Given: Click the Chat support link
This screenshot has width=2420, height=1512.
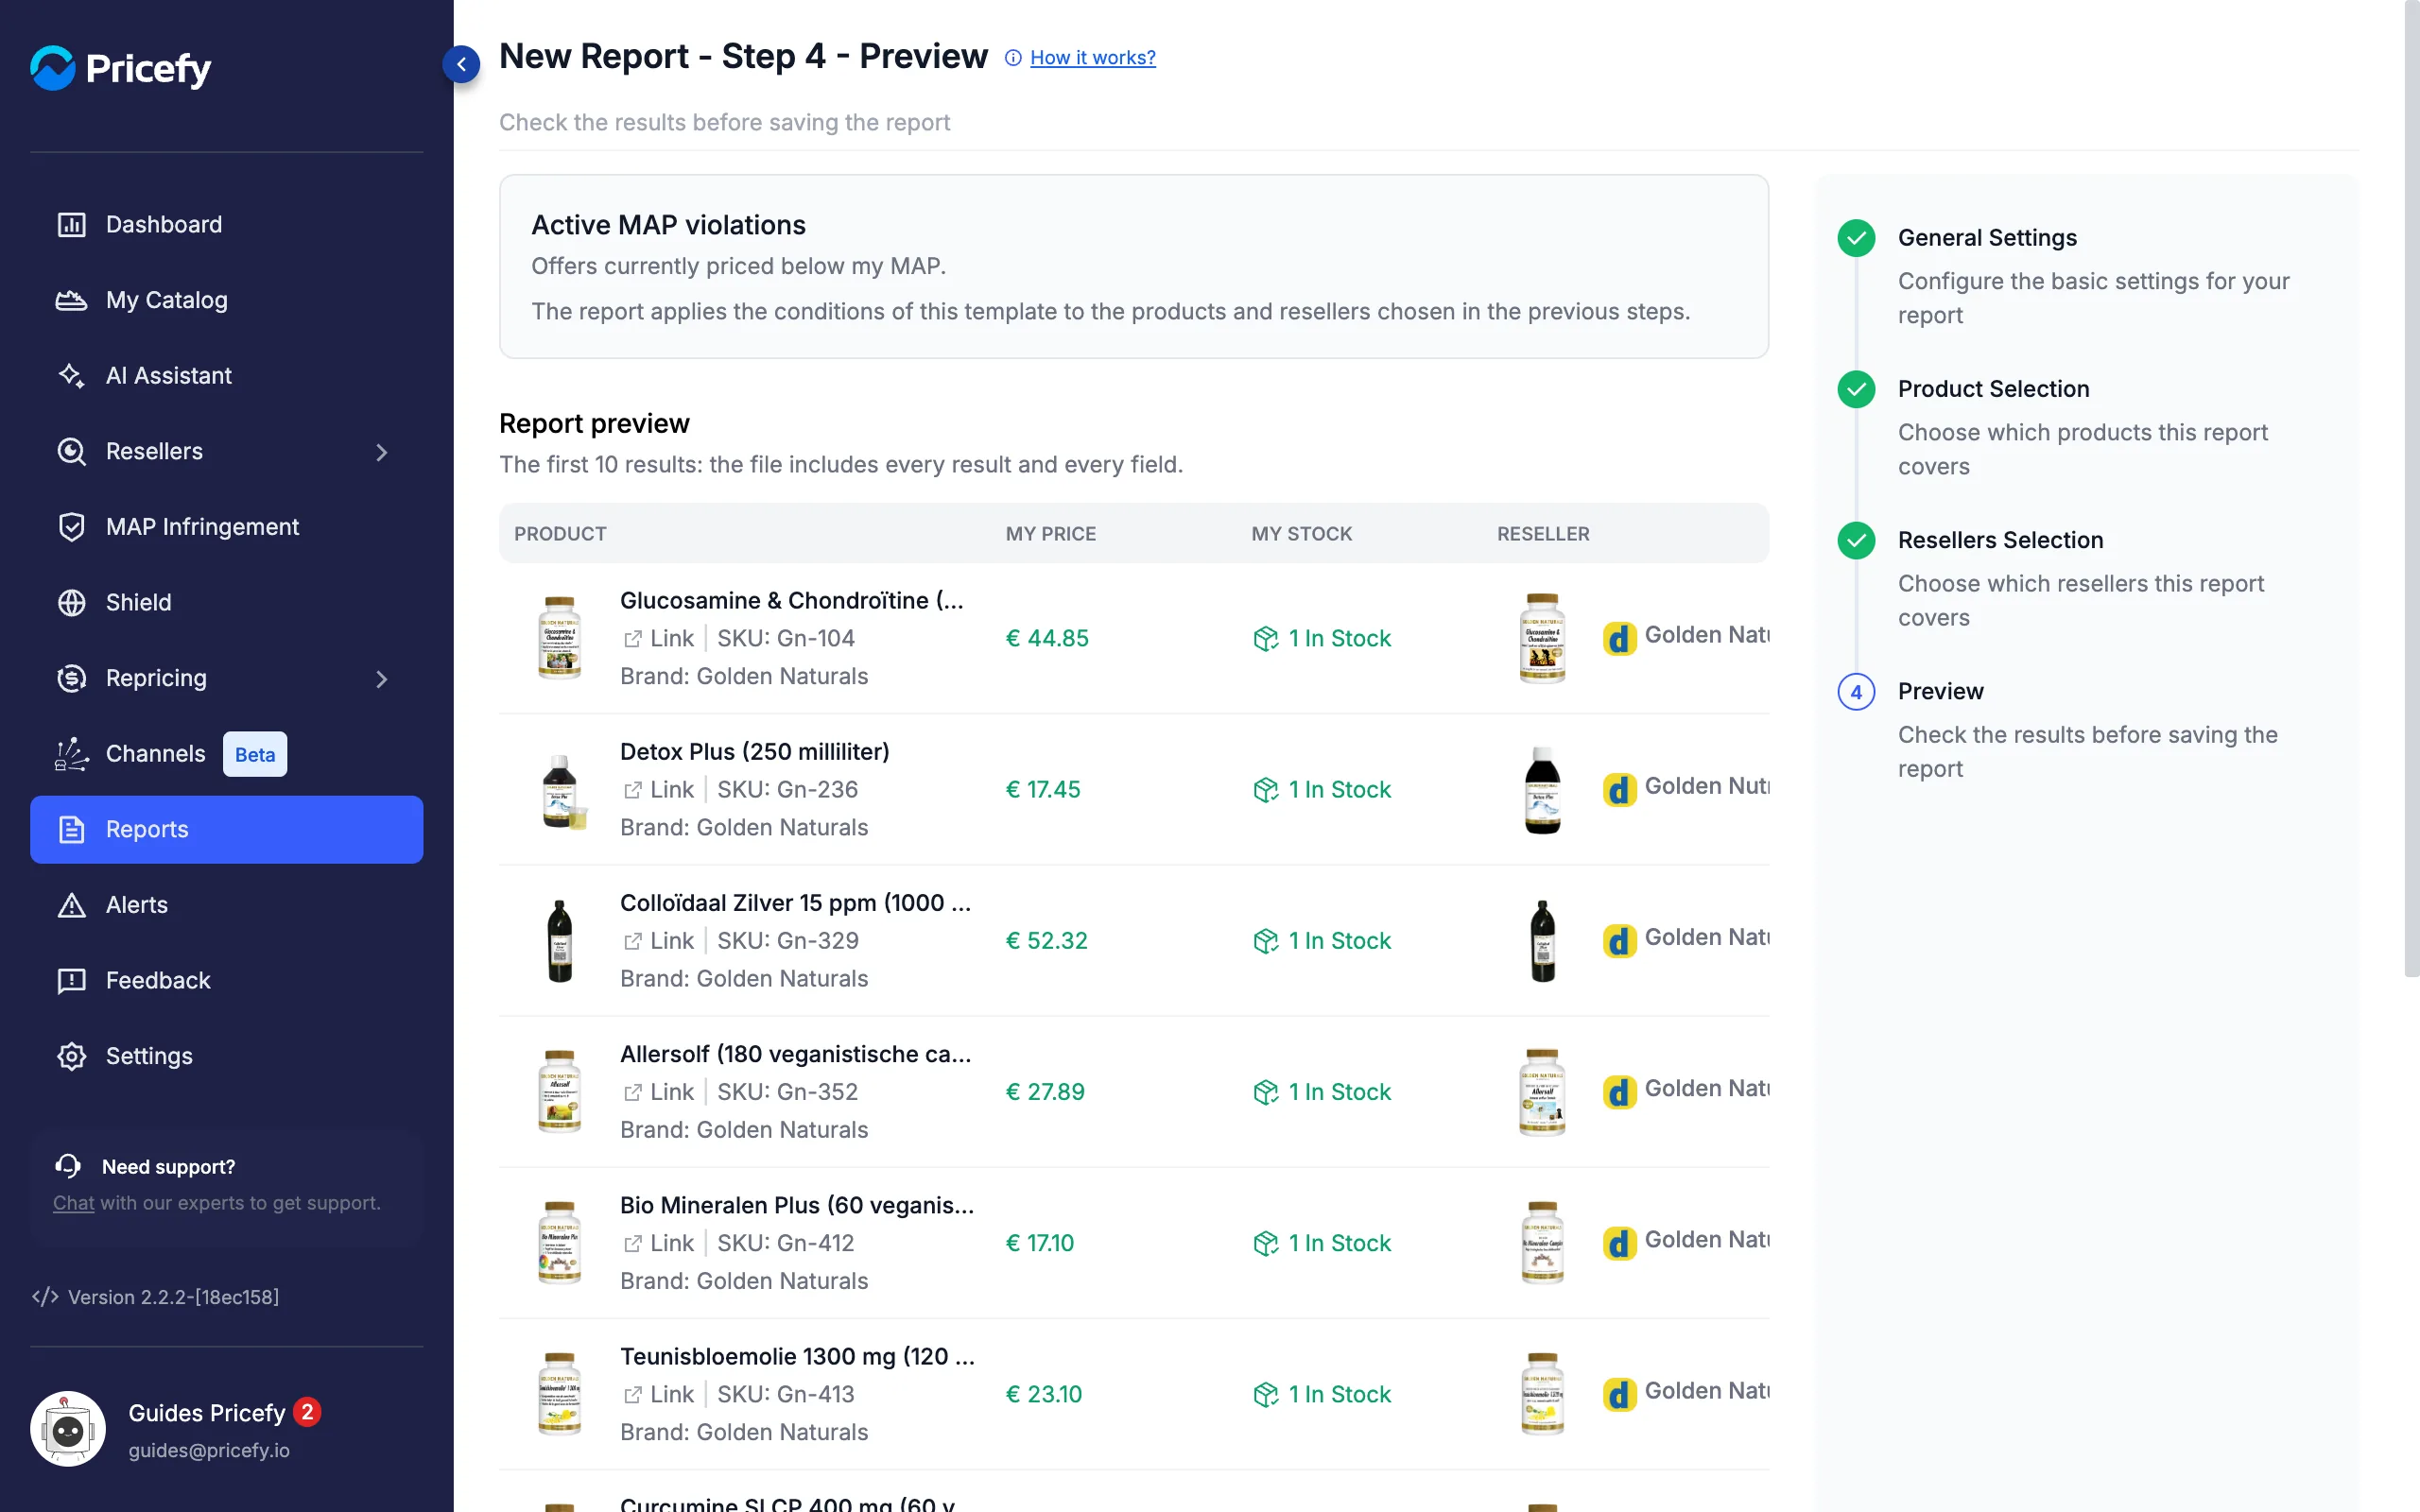Looking at the screenshot, I should (x=73, y=1202).
